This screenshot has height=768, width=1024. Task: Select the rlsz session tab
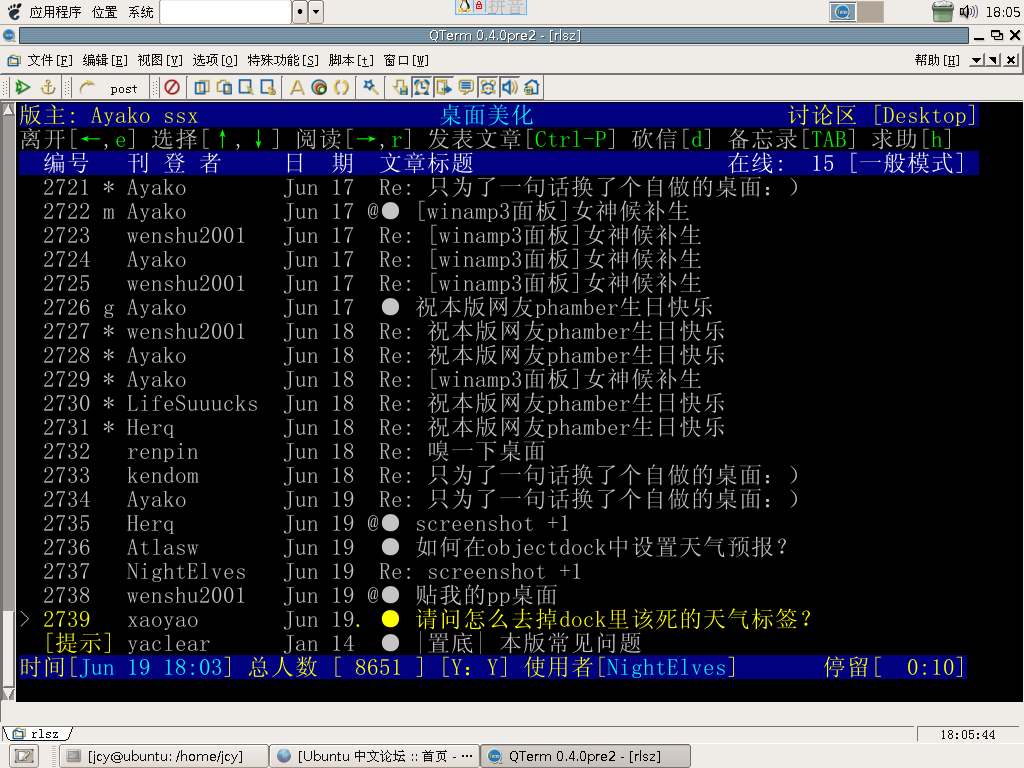(x=37, y=734)
